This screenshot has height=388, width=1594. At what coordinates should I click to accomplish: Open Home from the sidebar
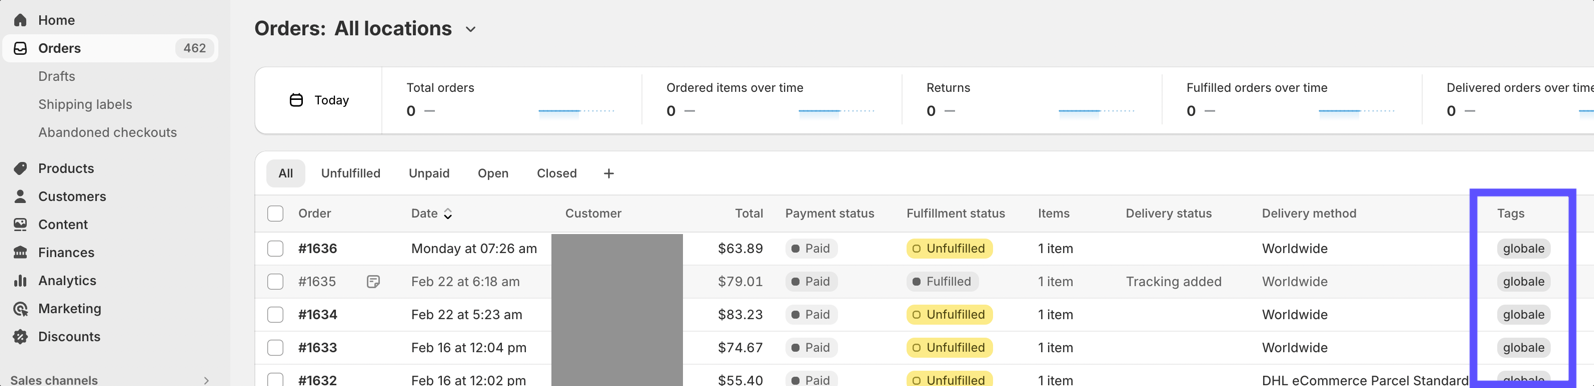pyautogui.click(x=56, y=20)
